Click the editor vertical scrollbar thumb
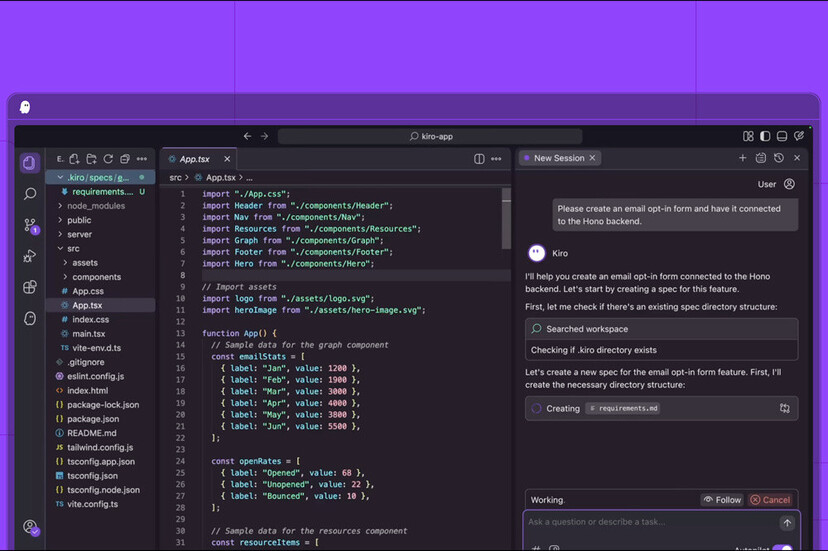Screen dimensions: 828x551 point(506,218)
